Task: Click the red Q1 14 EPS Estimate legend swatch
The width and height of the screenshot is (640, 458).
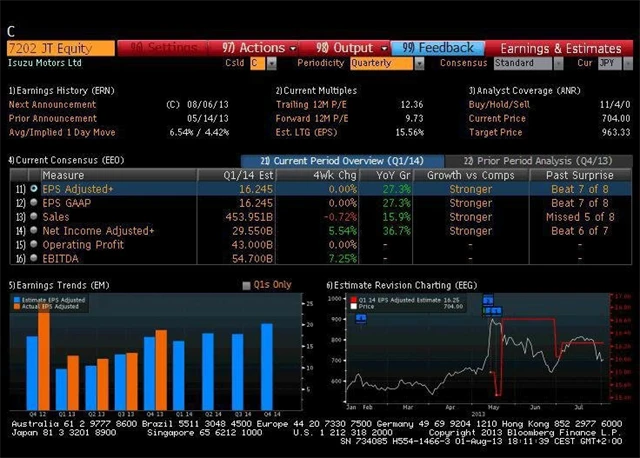Action: point(353,300)
